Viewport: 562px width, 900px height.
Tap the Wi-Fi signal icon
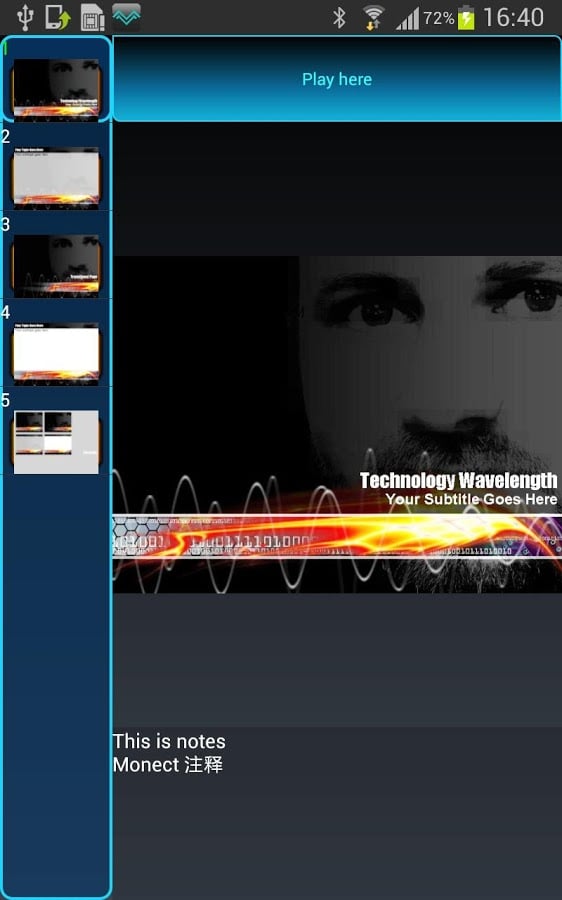[x=374, y=18]
